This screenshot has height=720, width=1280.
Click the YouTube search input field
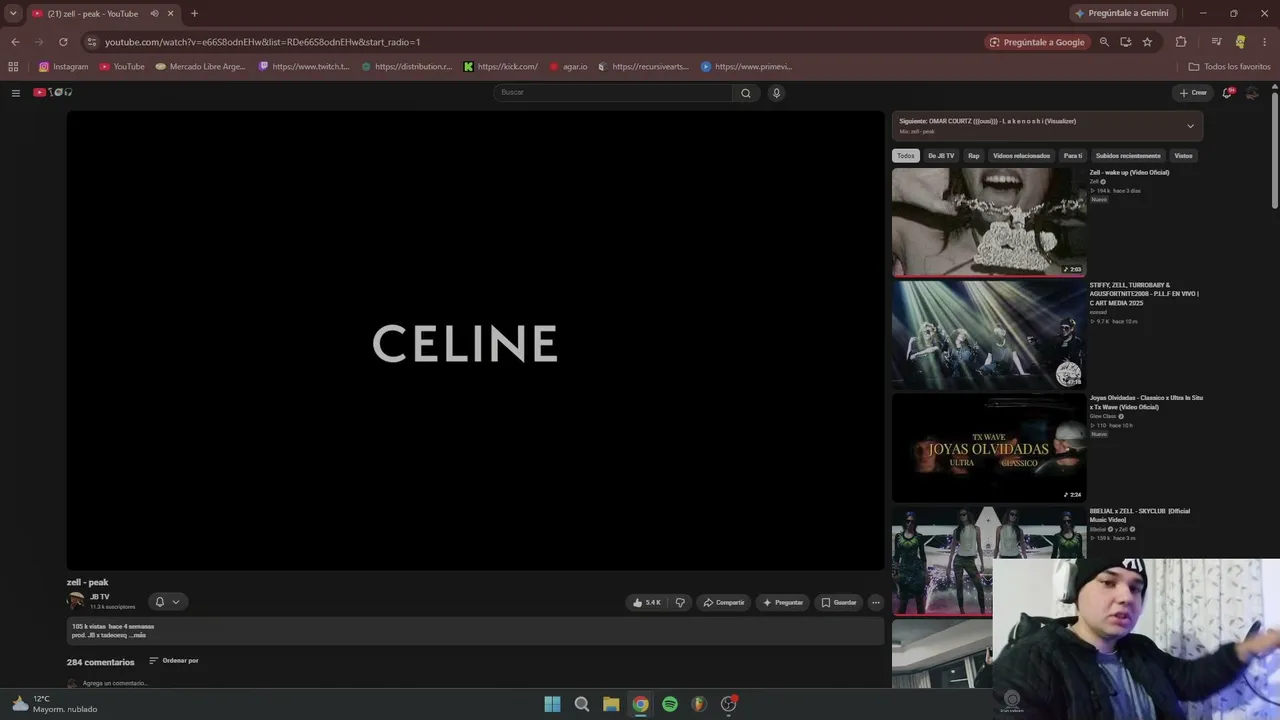click(614, 93)
